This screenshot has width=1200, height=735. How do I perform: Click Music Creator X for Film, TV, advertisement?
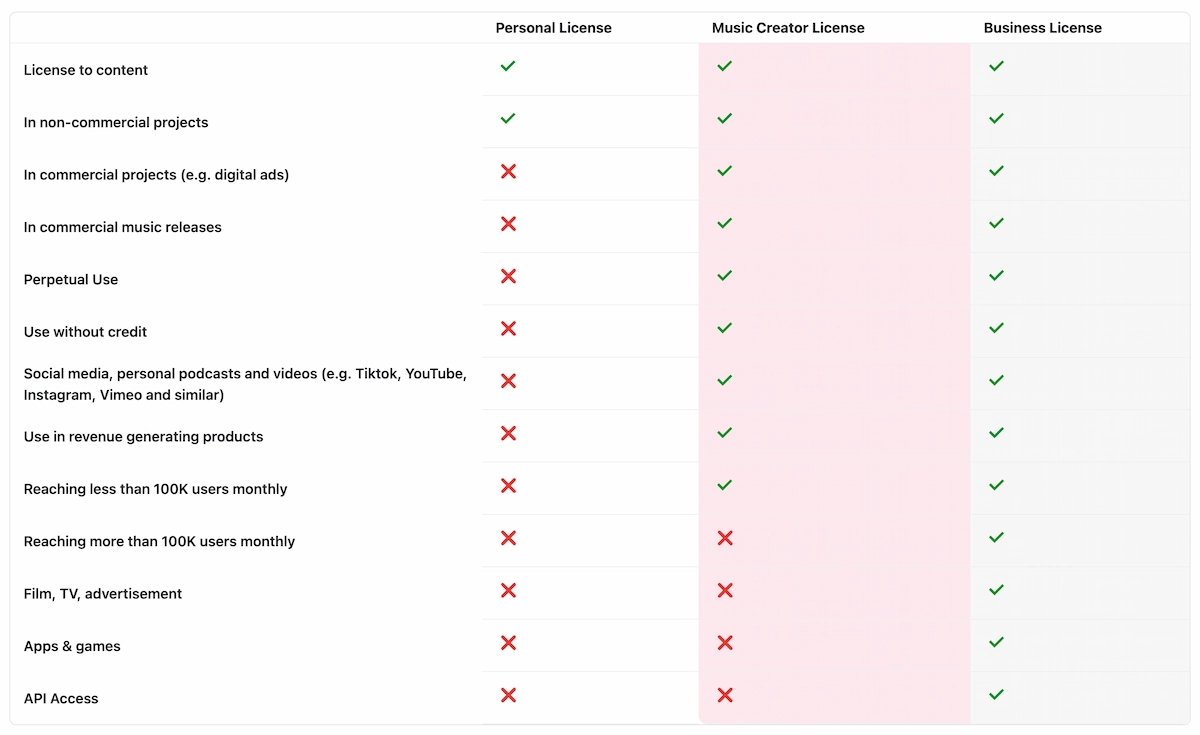[725, 590]
